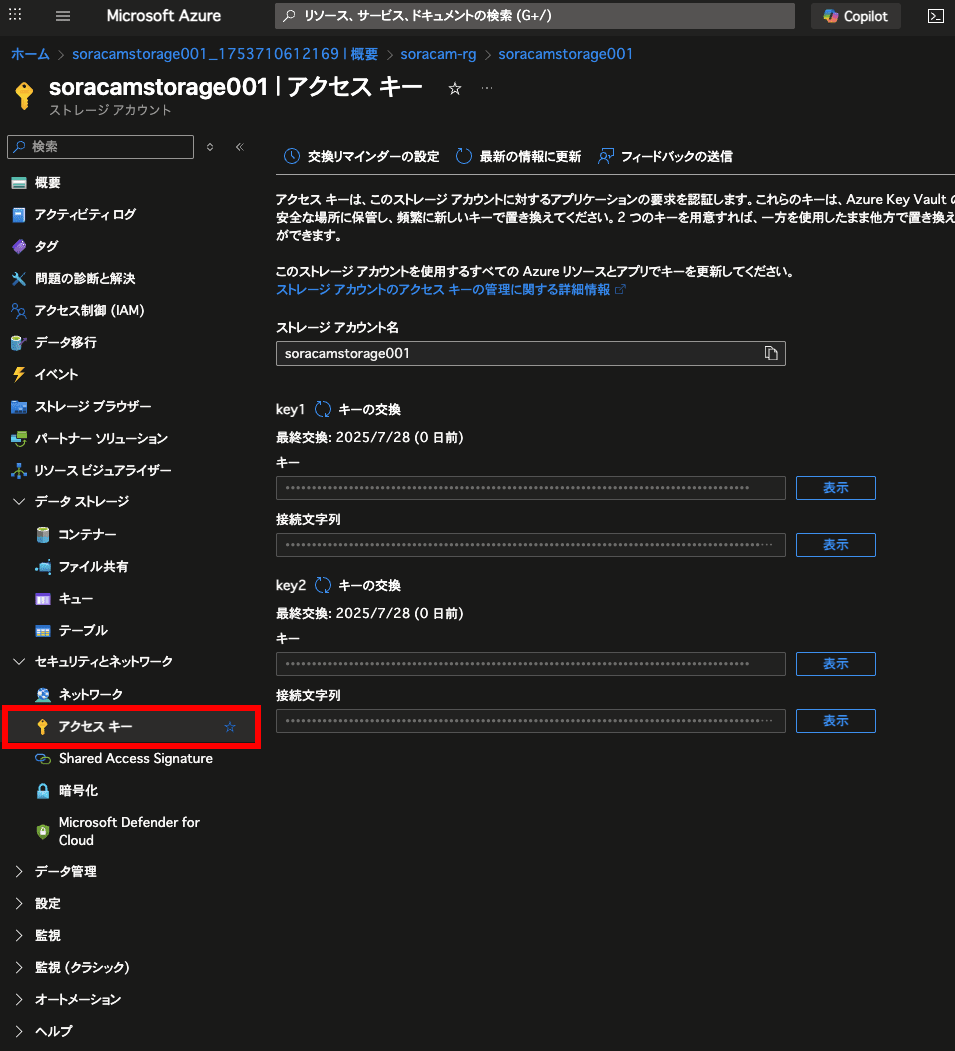Screen dimensions: 955x1051
Task: Collapse the sidebar with the double chevron
Action: click(240, 147)
